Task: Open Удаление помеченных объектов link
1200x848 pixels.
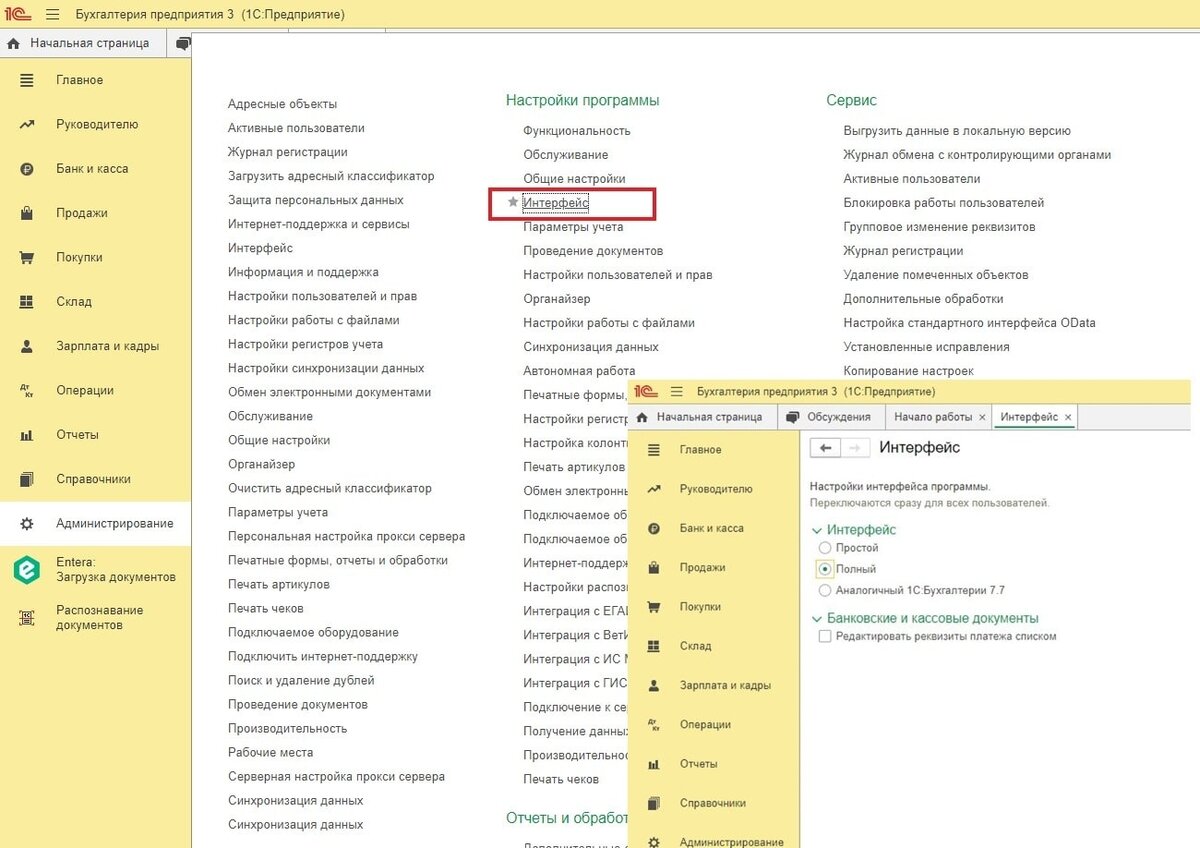Action: coord(936,275)
